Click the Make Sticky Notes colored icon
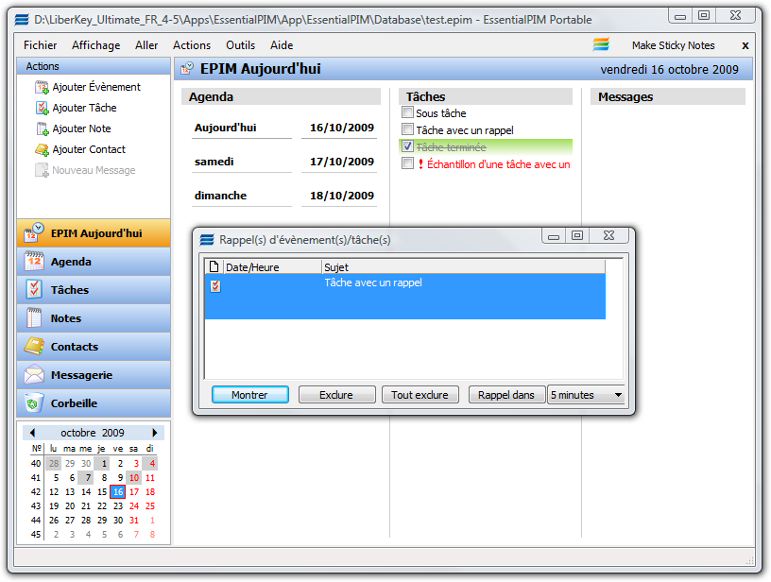The height and width of the screenshot is (582, 771). click(x=601, y=45)
